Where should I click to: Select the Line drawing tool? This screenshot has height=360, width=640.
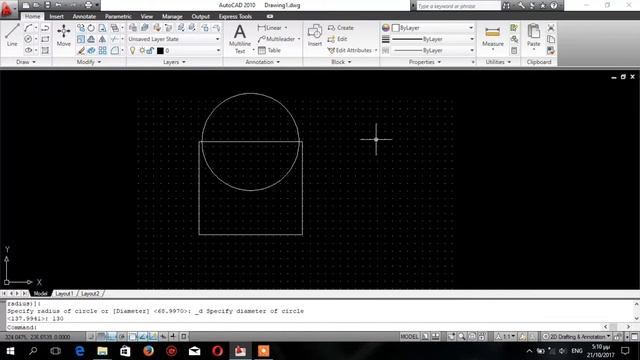pos(12,35)
